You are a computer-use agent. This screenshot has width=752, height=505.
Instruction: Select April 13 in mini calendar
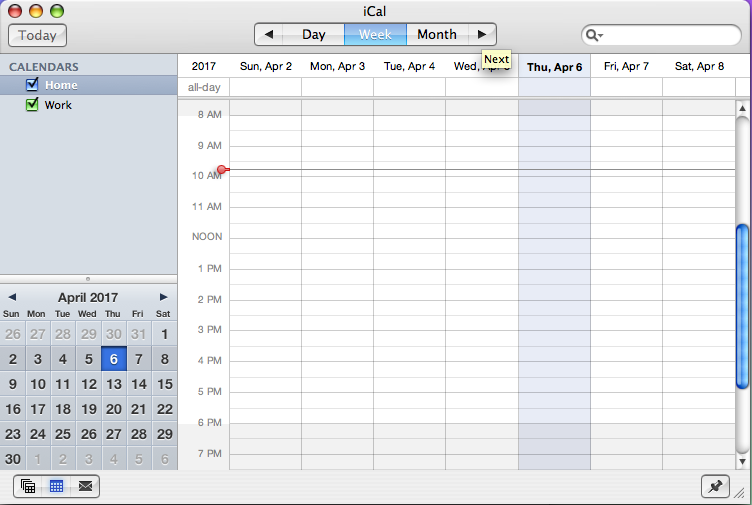click(114, 384)
